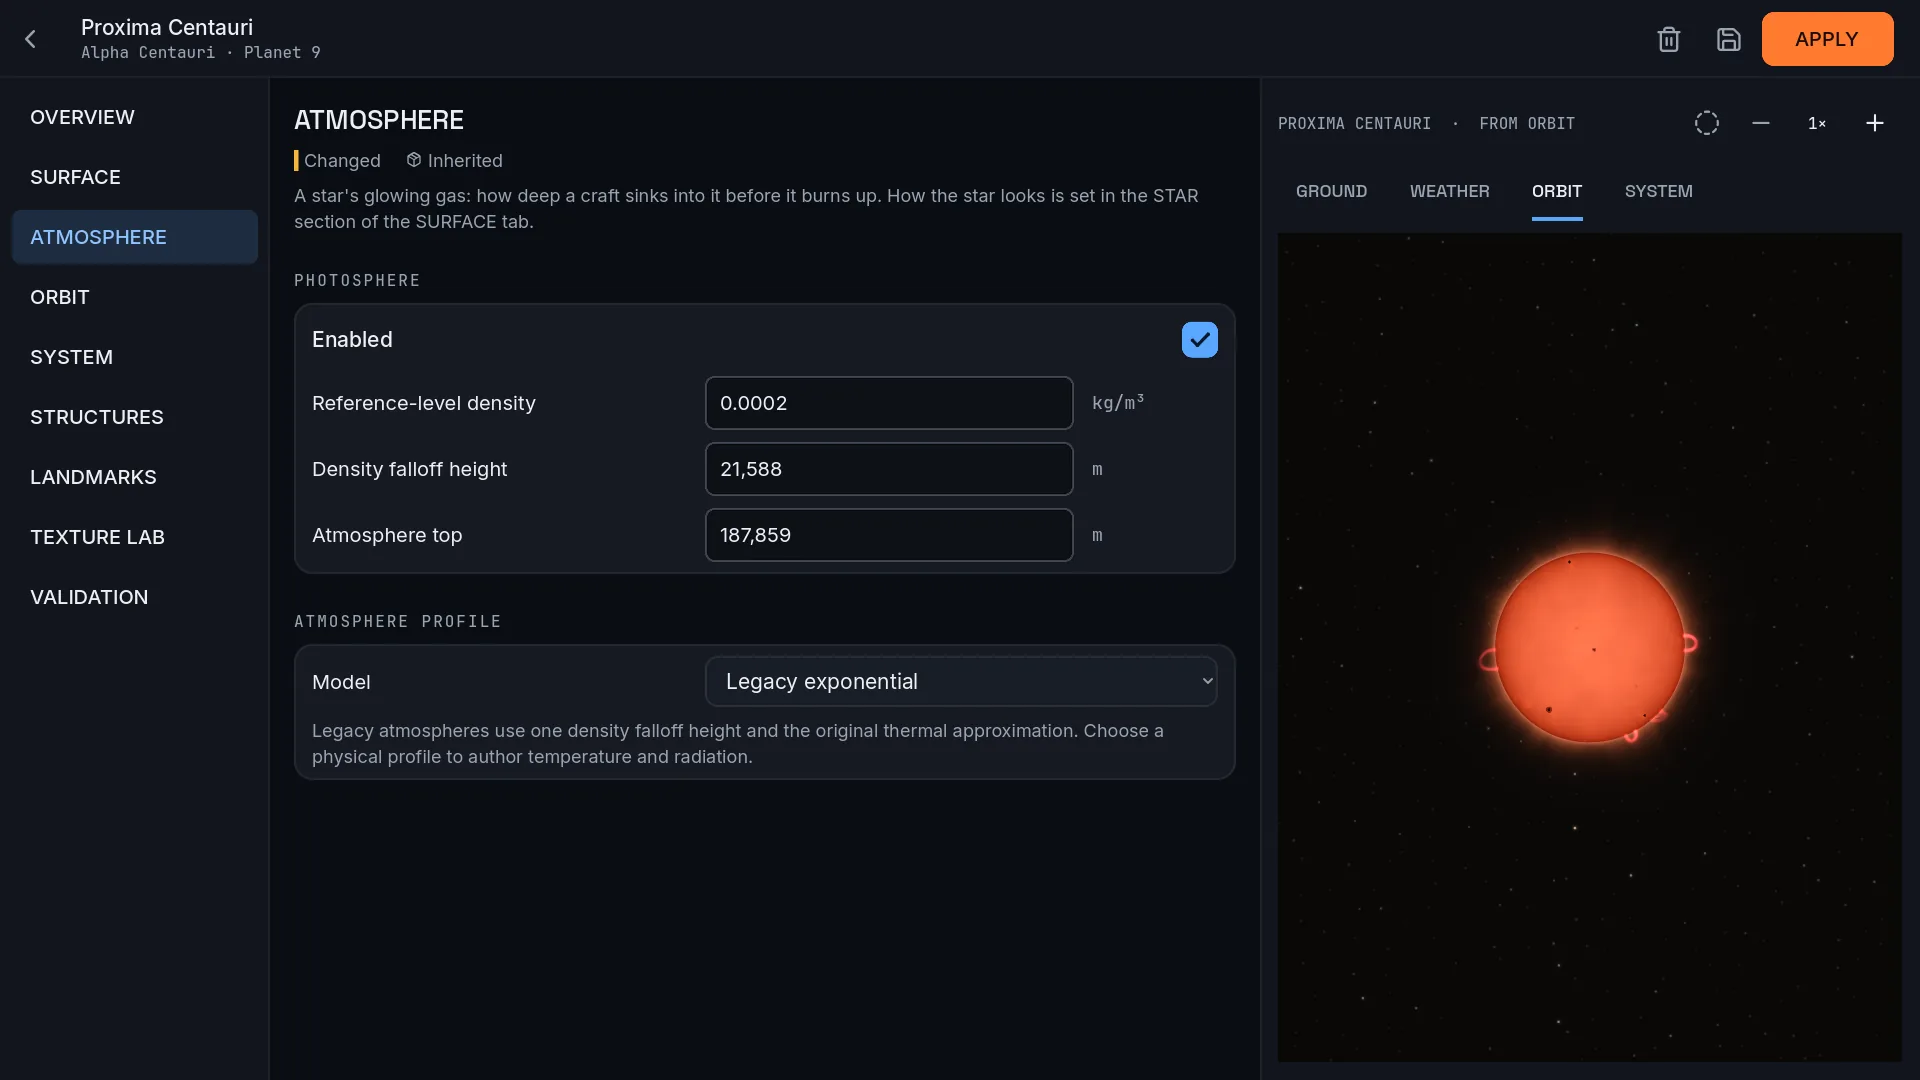Click the ATMOSPHERE PROFILE heading

[398, 621]
